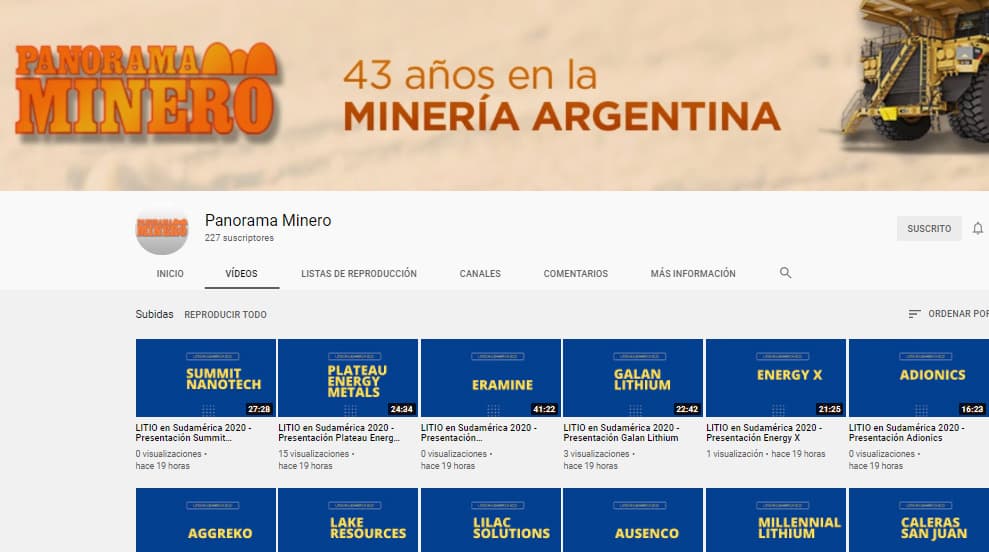Select the Comentarios tab
Image resolution: width=989 pixels, height=552 pixels.
[575, 273]
